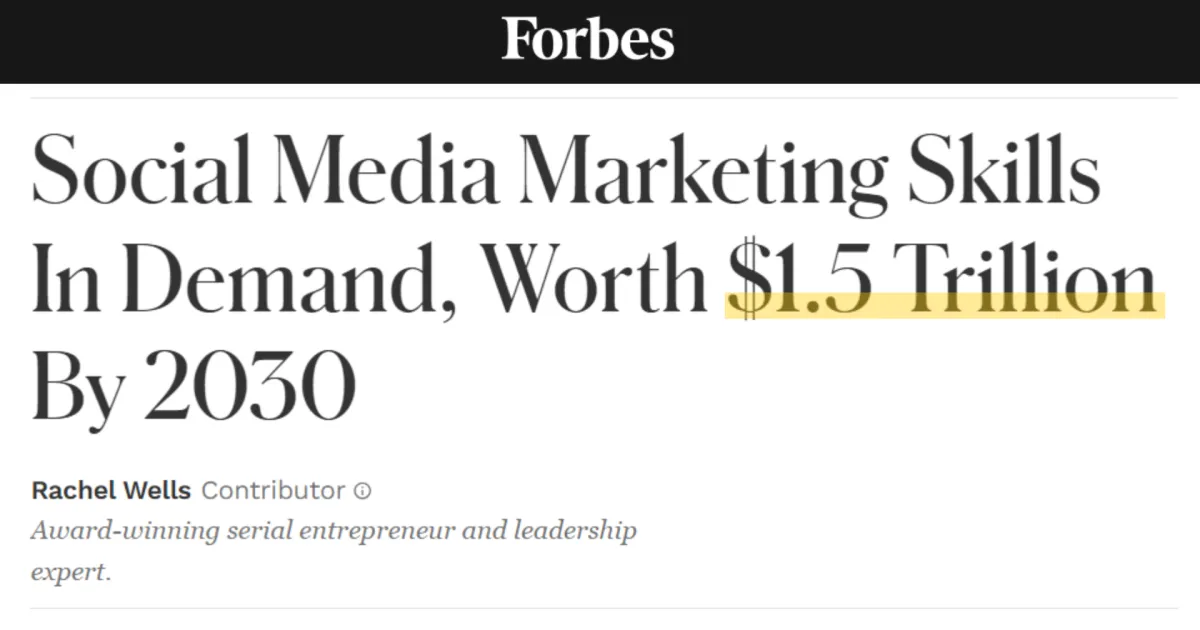
Task: Click the Contributor label
Action: [273, 491]
